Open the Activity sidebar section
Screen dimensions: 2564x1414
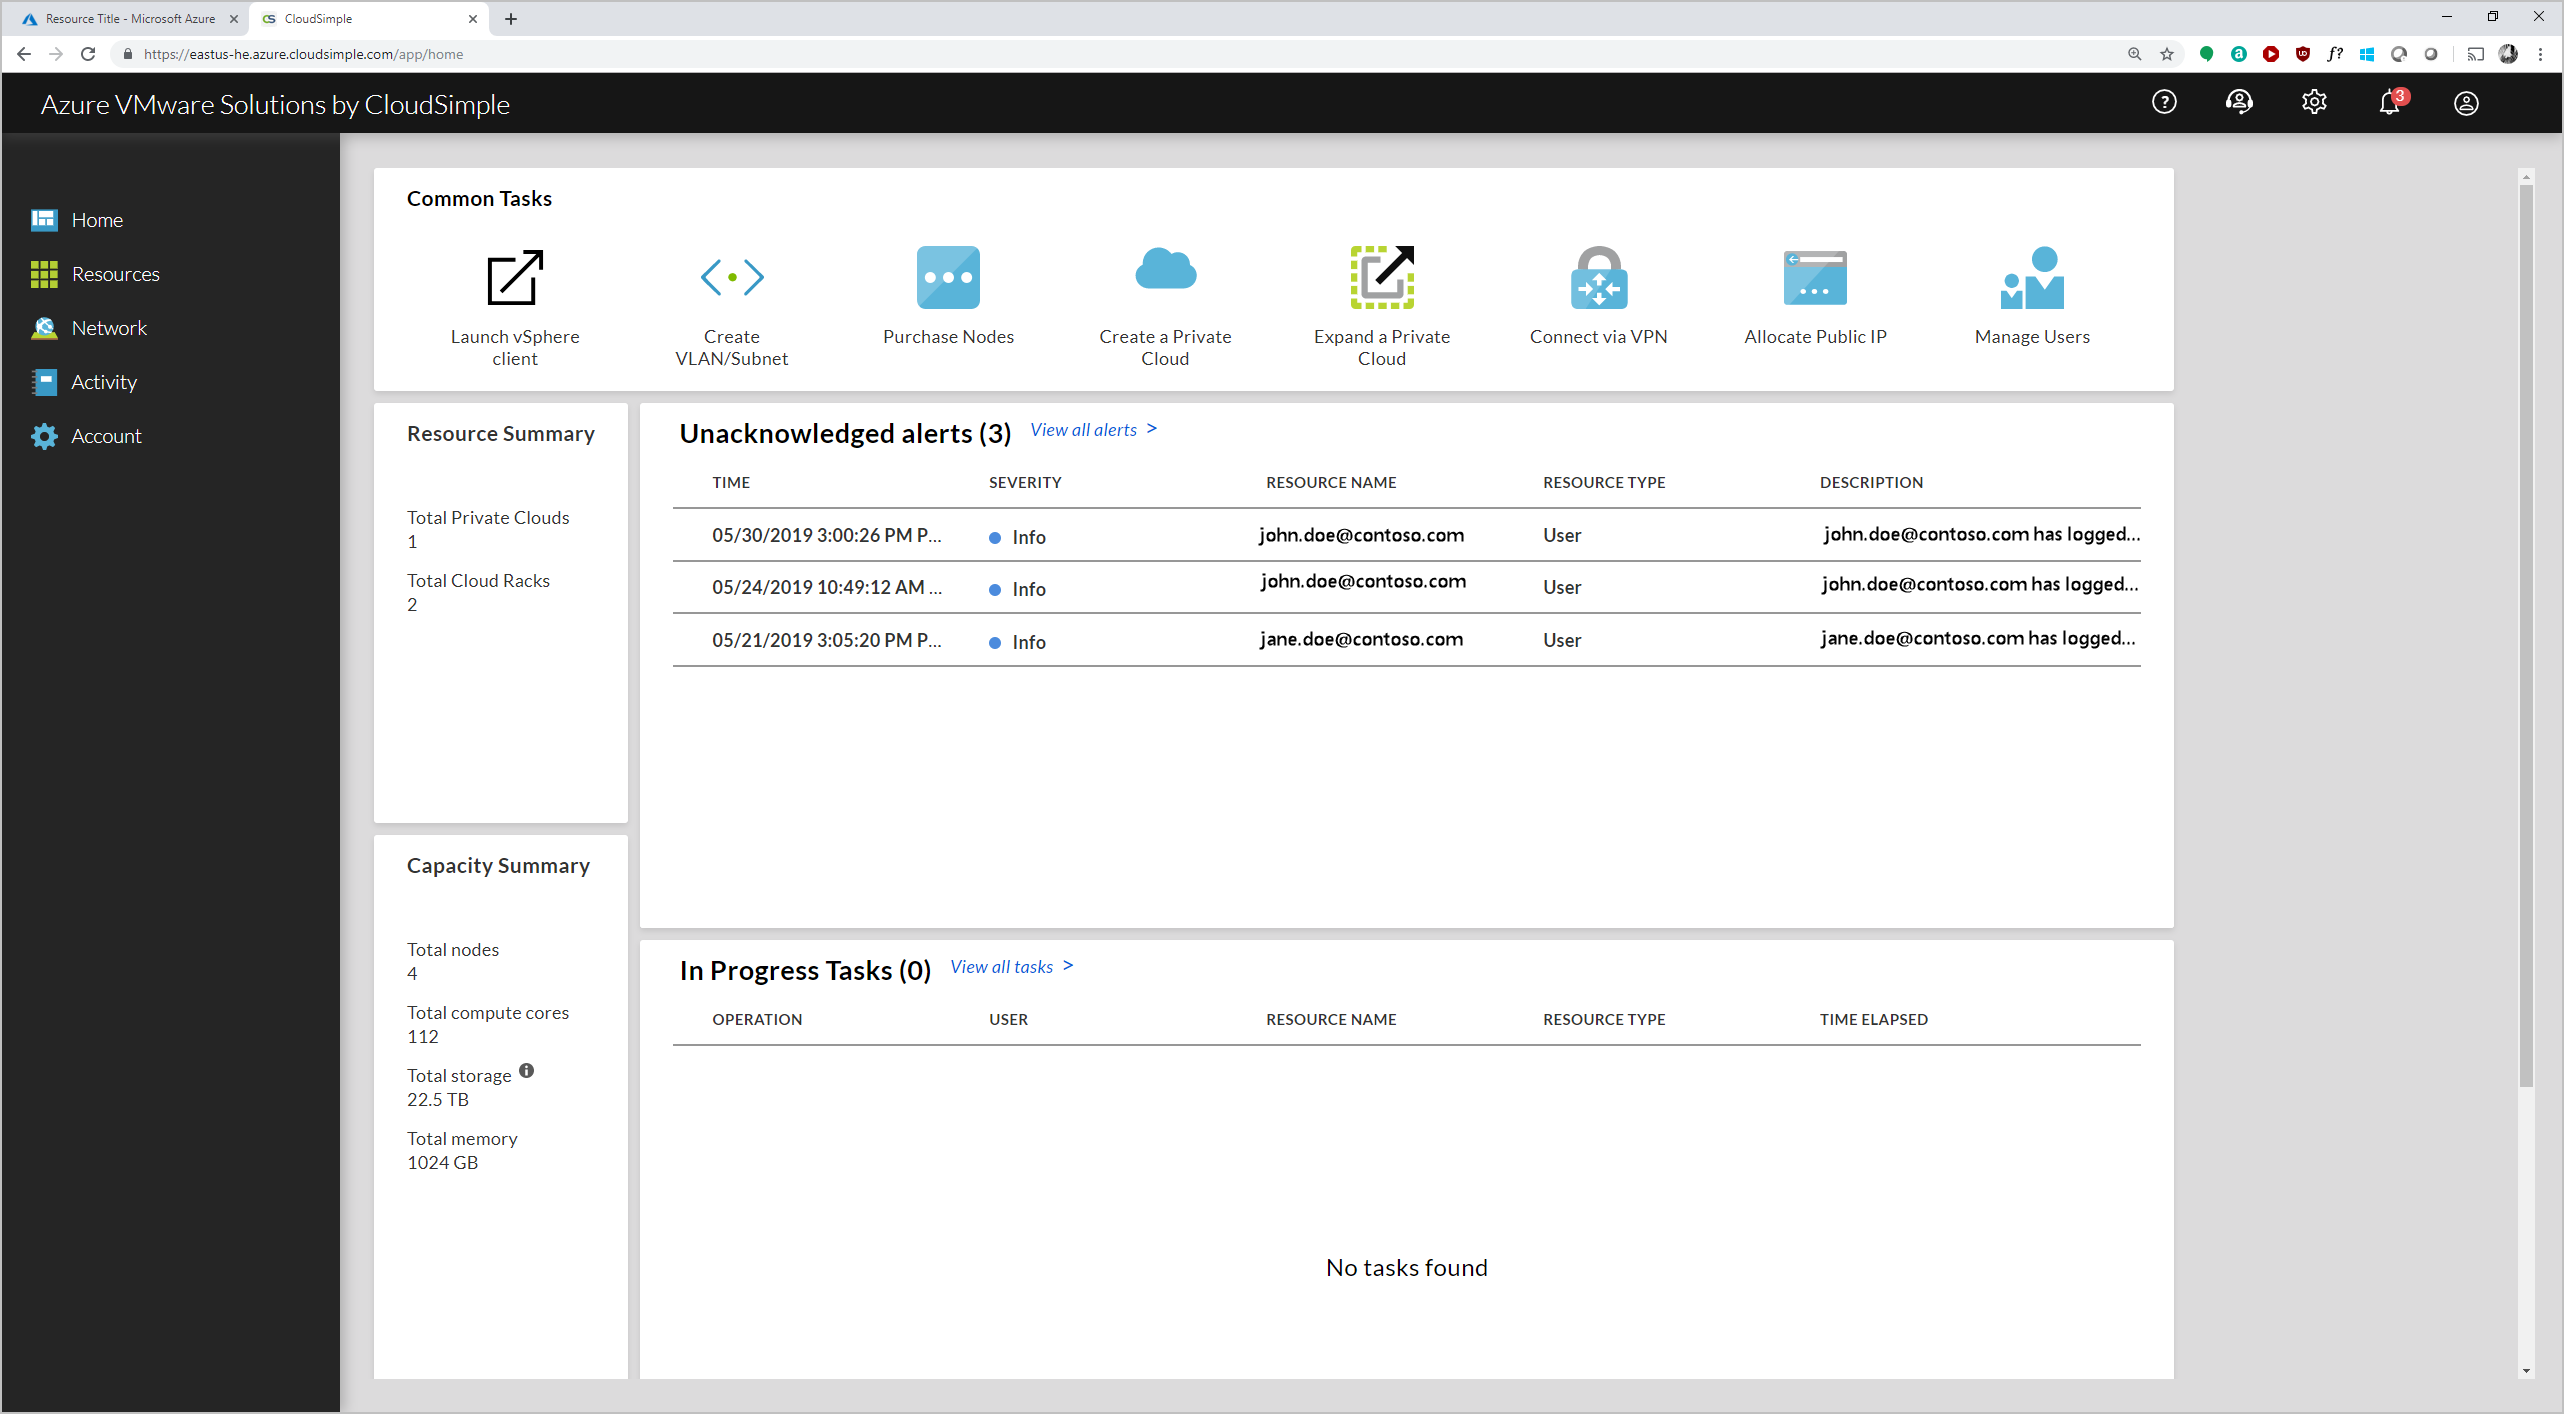pyautogui.click(x=103, y=380)
